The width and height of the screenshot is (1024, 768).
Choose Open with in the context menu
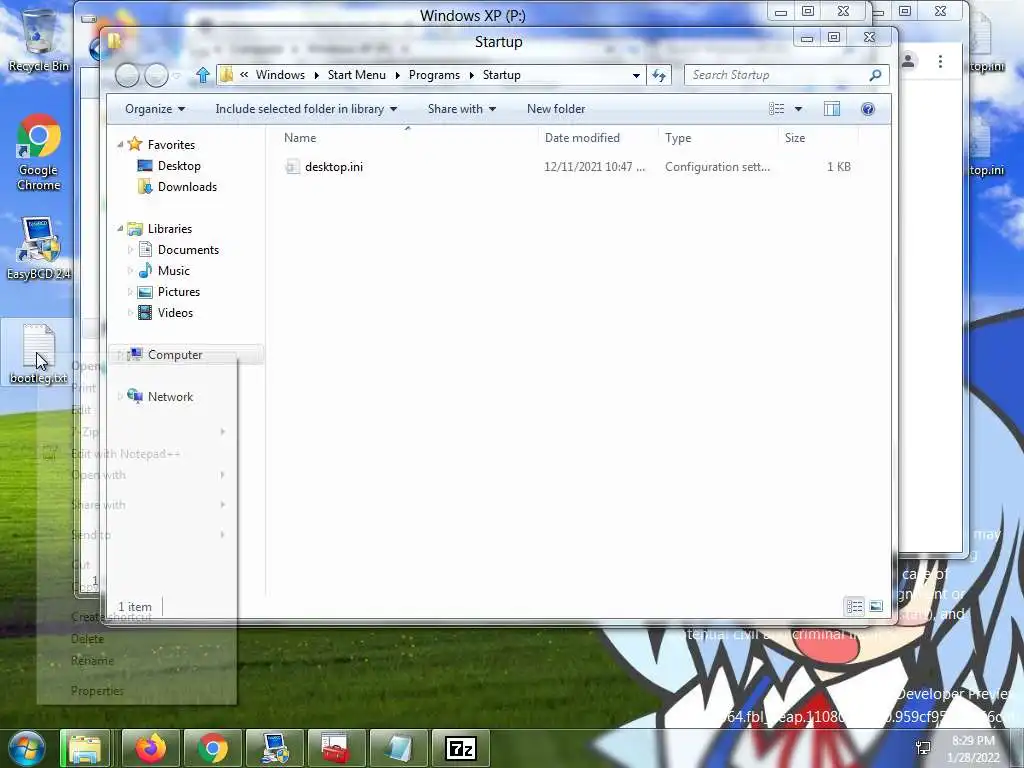(136, 475)
